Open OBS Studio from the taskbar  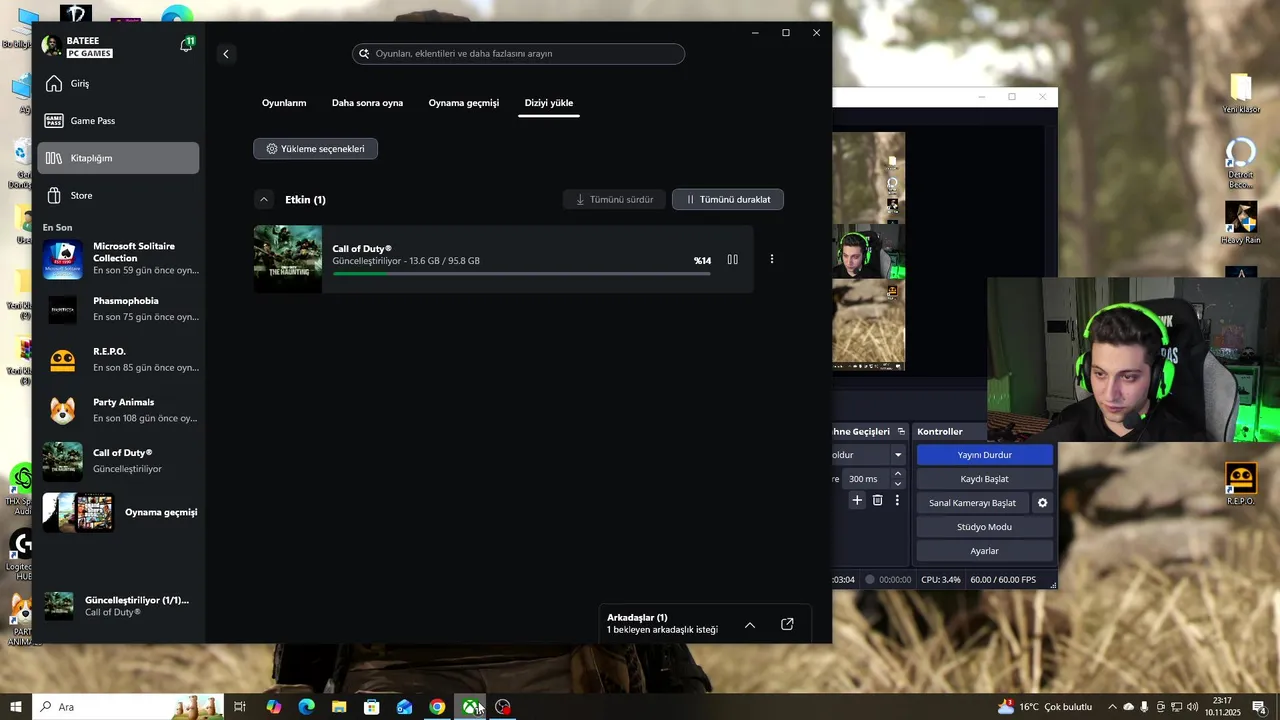(503, 707)
